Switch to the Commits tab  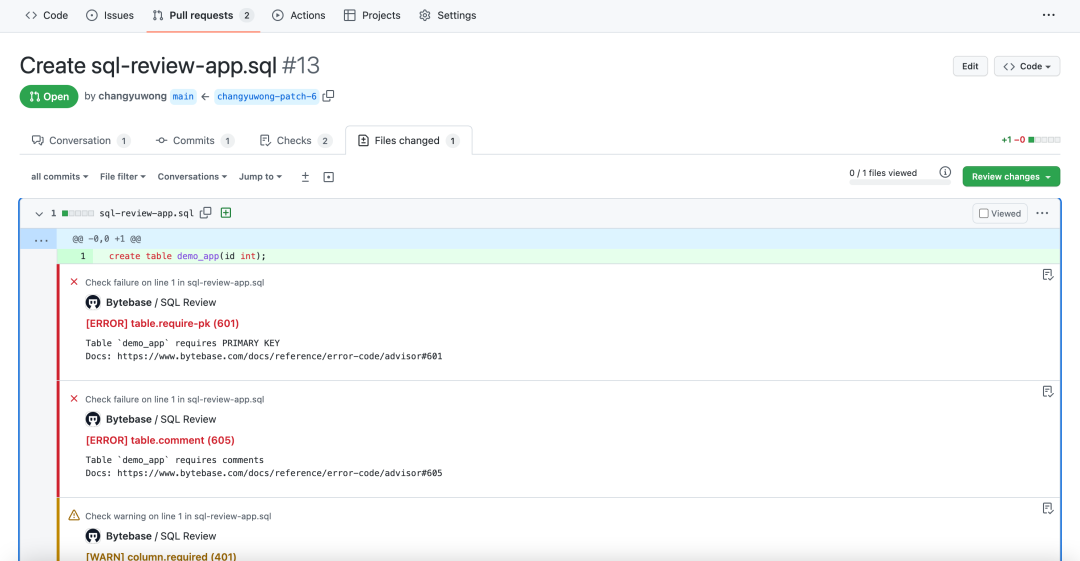click(195, 141)
